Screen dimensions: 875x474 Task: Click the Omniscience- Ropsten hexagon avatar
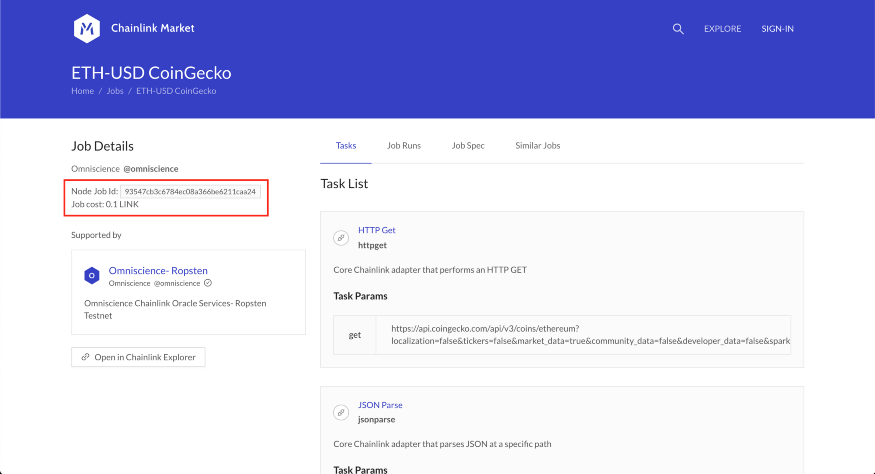pos(92,275)
